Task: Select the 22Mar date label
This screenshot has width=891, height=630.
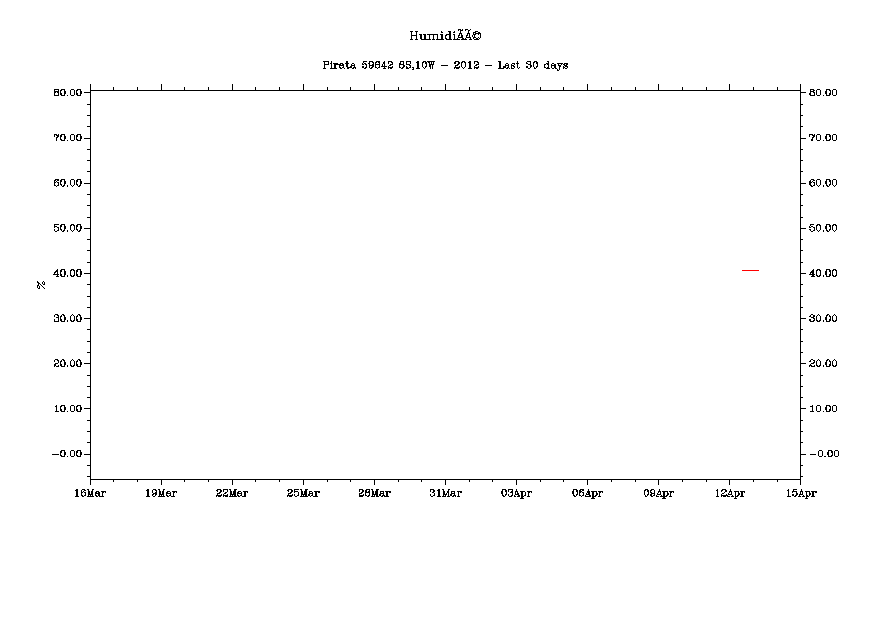Action: click(x=232, y=493)
